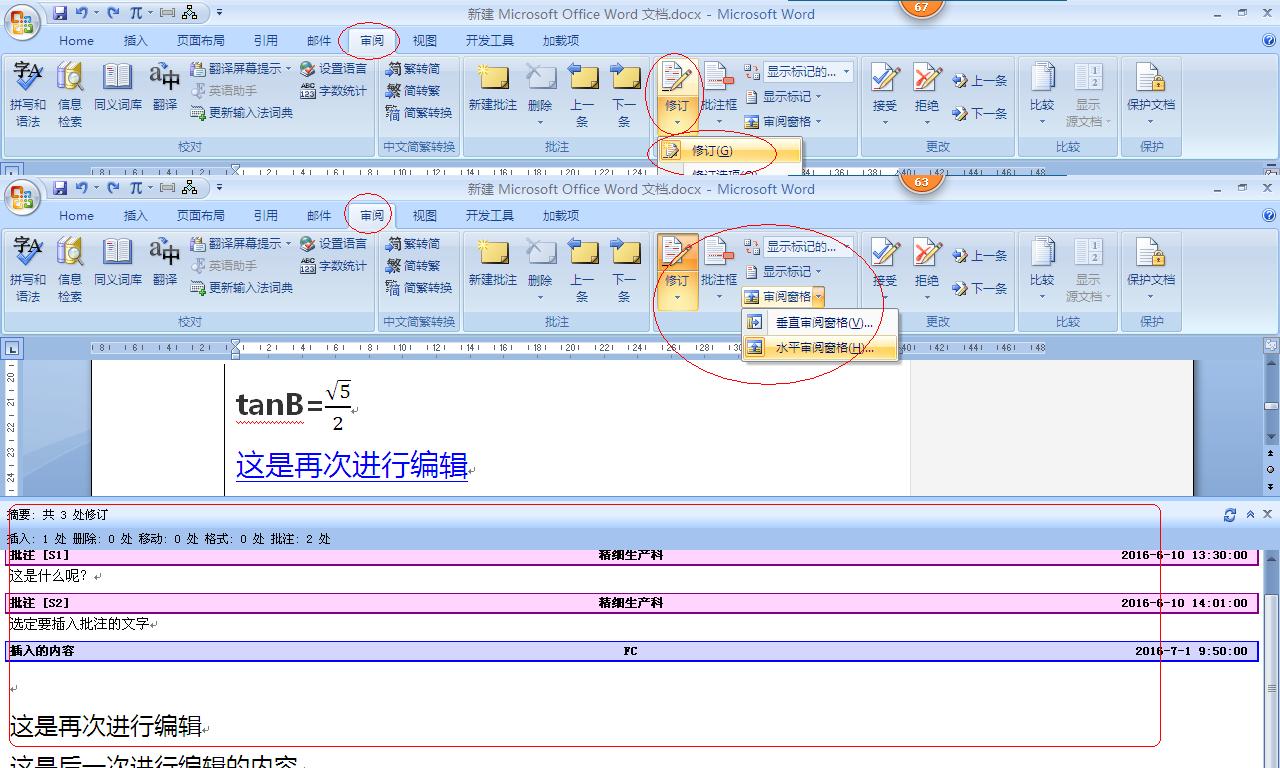1280x768 pixels.
Task: Collapse review pane summary with the double-chevron icon
Action: (1250, 514)
